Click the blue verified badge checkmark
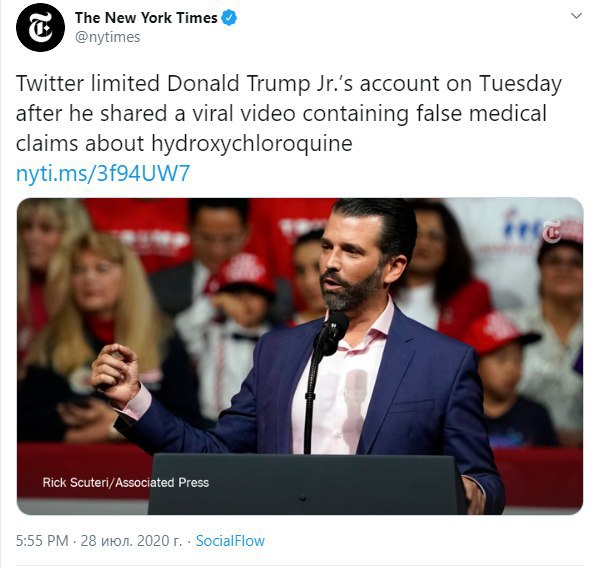The image size is (597, 569). [229, 18]
